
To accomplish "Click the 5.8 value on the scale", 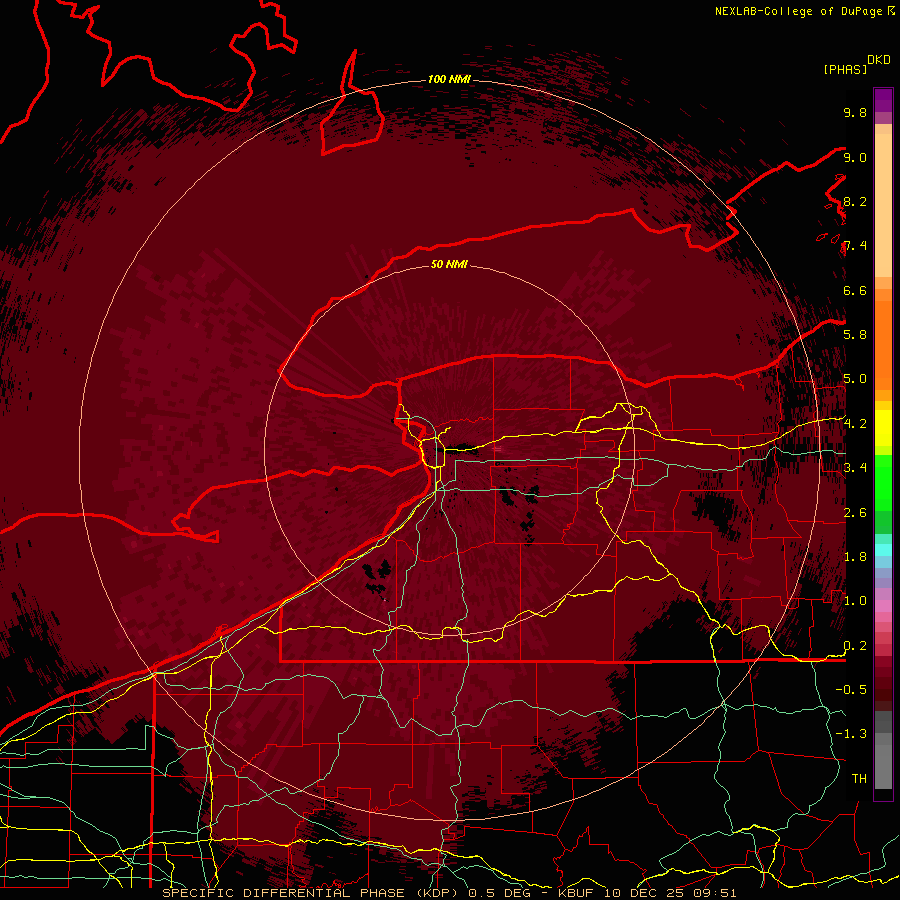I will pyautogui.click(x=855, y=335).
